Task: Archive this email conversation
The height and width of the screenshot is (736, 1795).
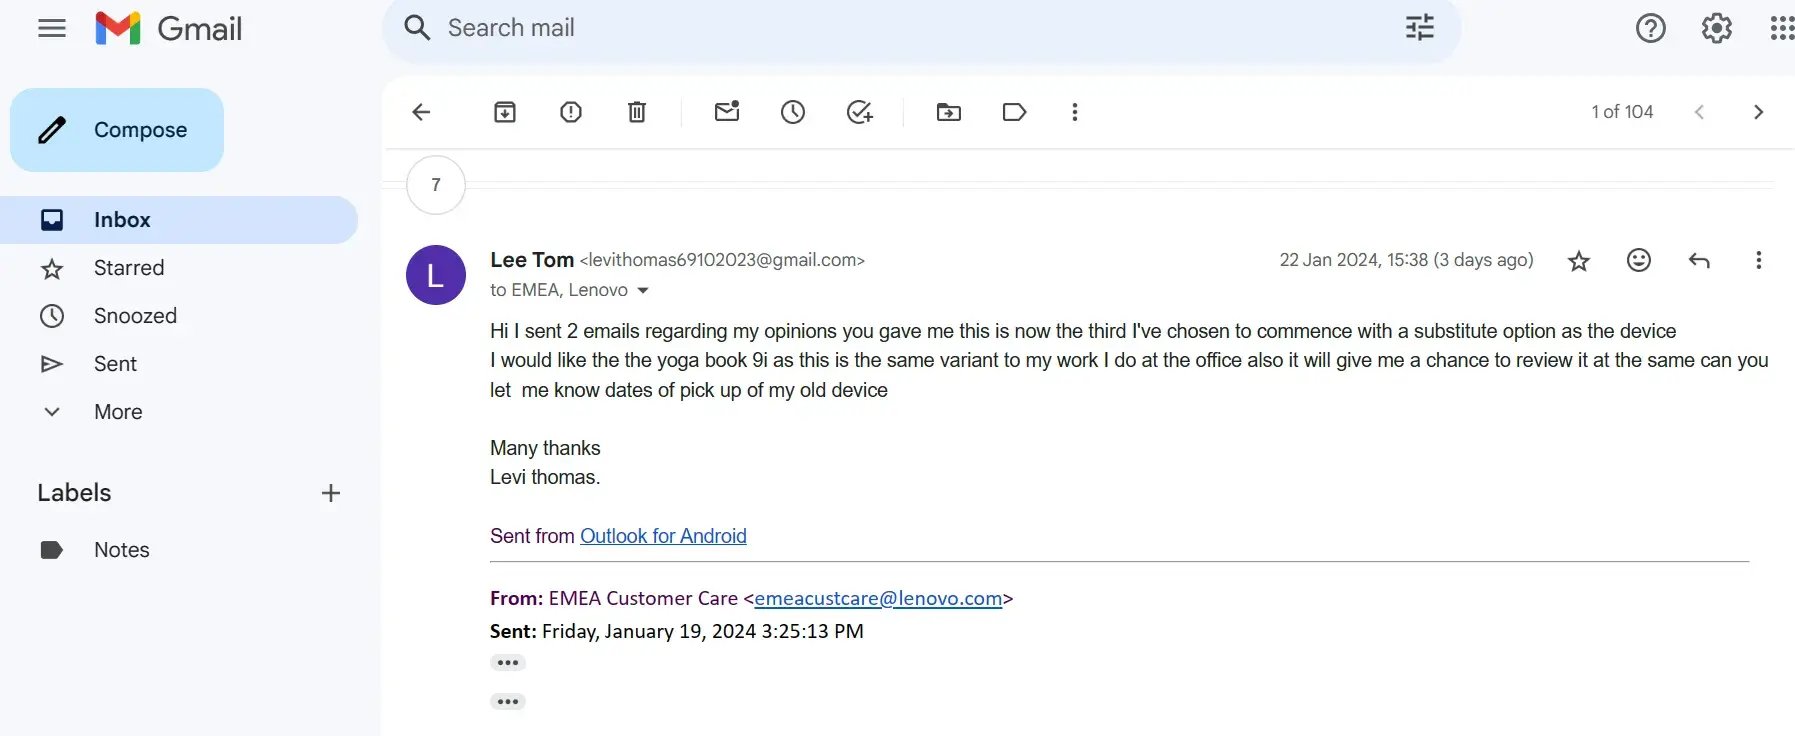Action: 505,112
